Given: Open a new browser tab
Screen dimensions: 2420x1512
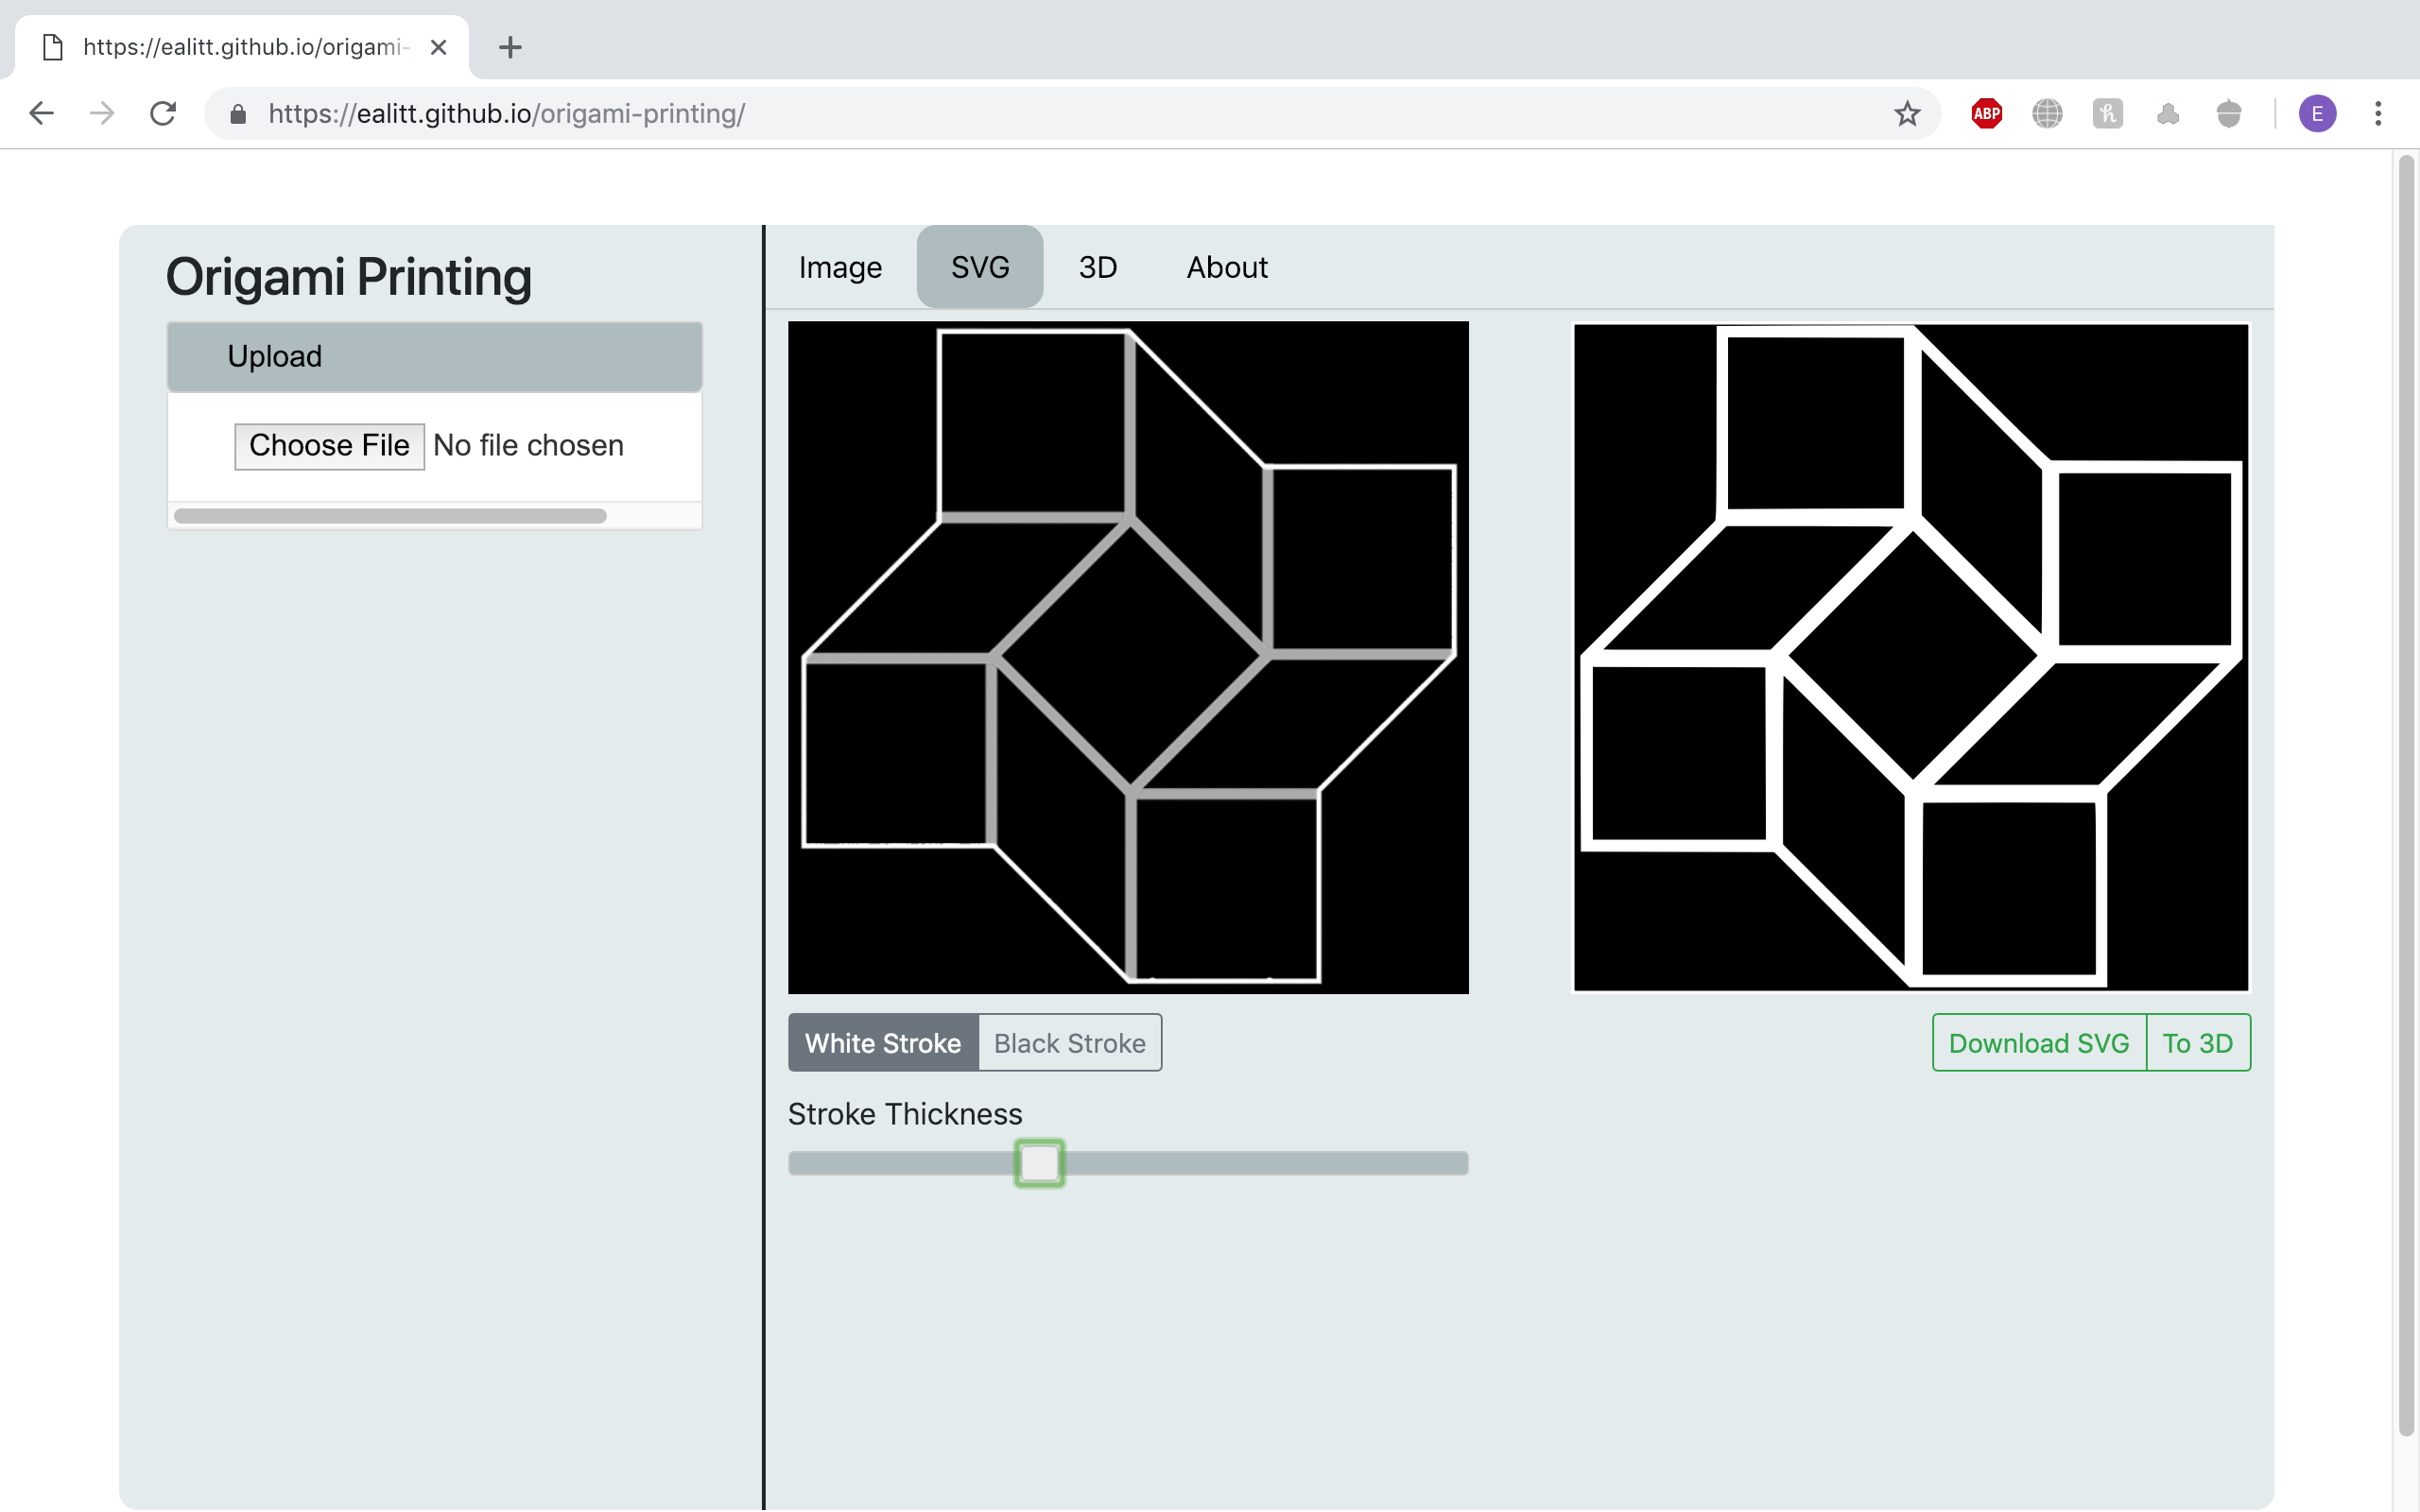Looking at the screenshot, I should click(510, 47).
